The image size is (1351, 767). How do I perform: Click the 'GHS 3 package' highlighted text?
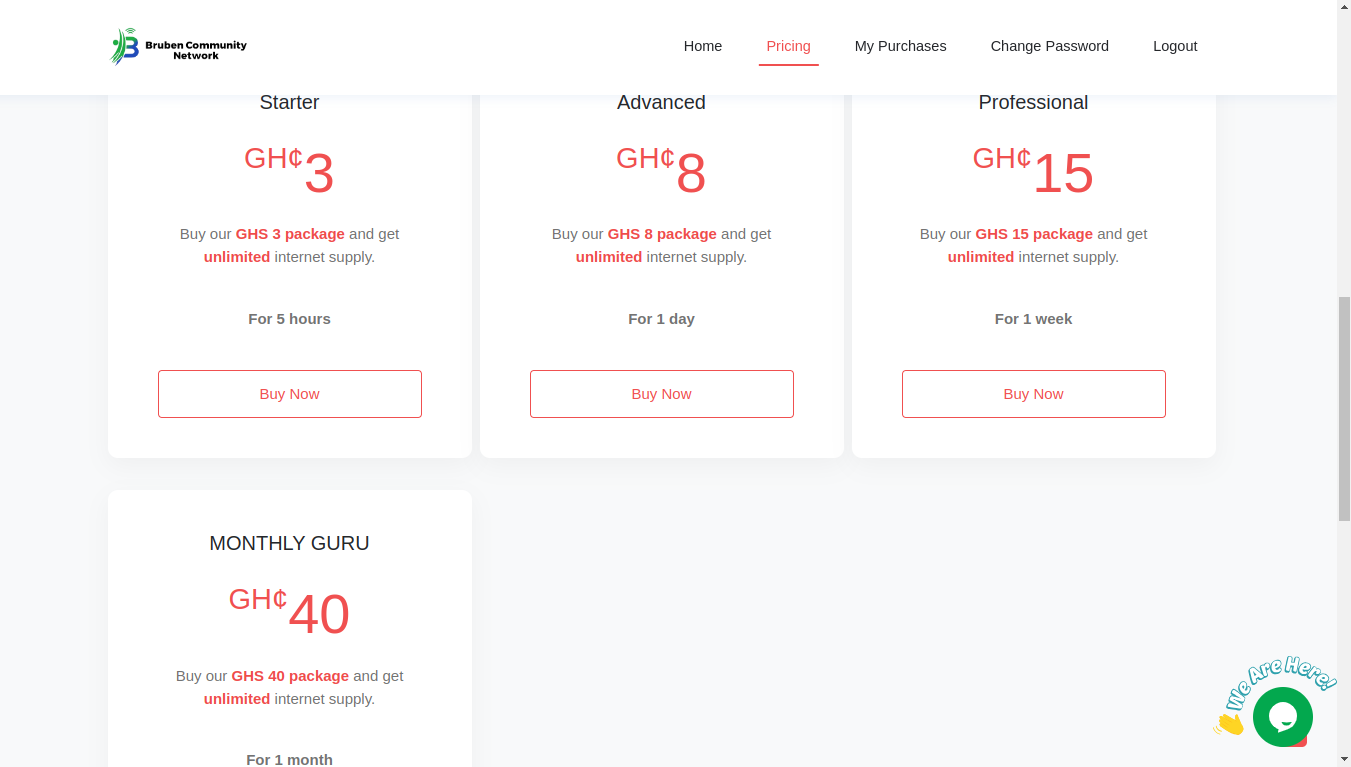290,234
